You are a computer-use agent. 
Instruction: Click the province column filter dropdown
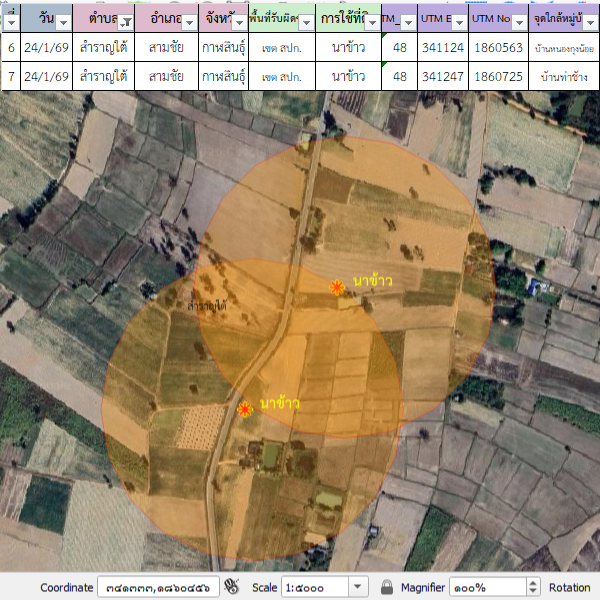[238, 24]
